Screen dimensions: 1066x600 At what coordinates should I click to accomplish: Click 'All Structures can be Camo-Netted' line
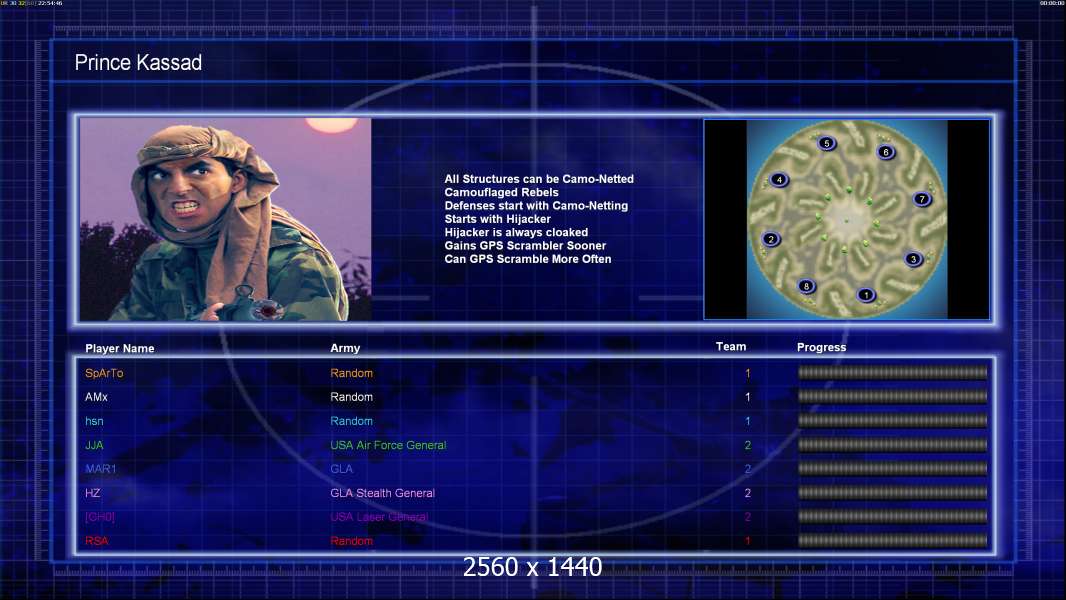coord(539,179)
